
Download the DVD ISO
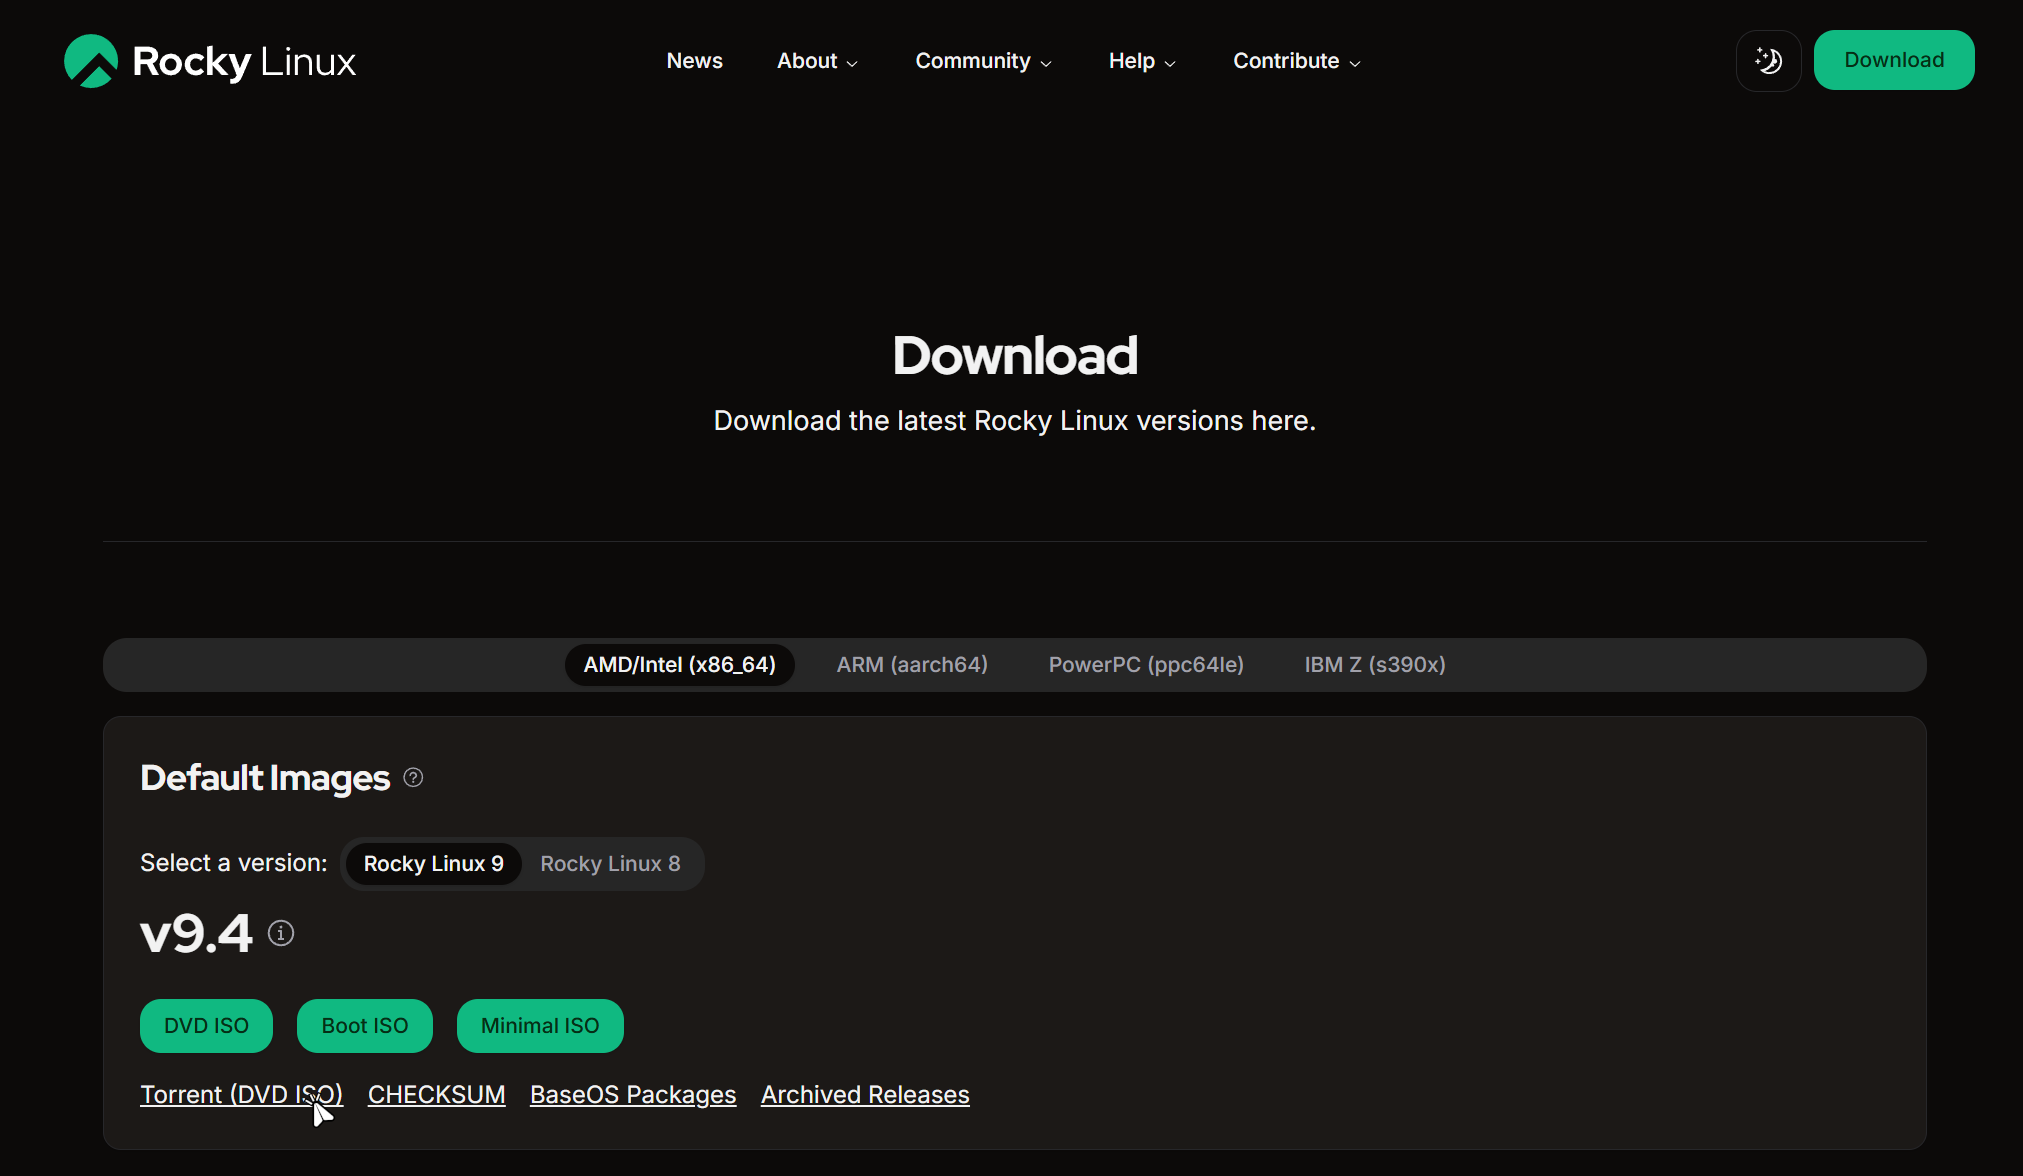tap(206, 1026)
